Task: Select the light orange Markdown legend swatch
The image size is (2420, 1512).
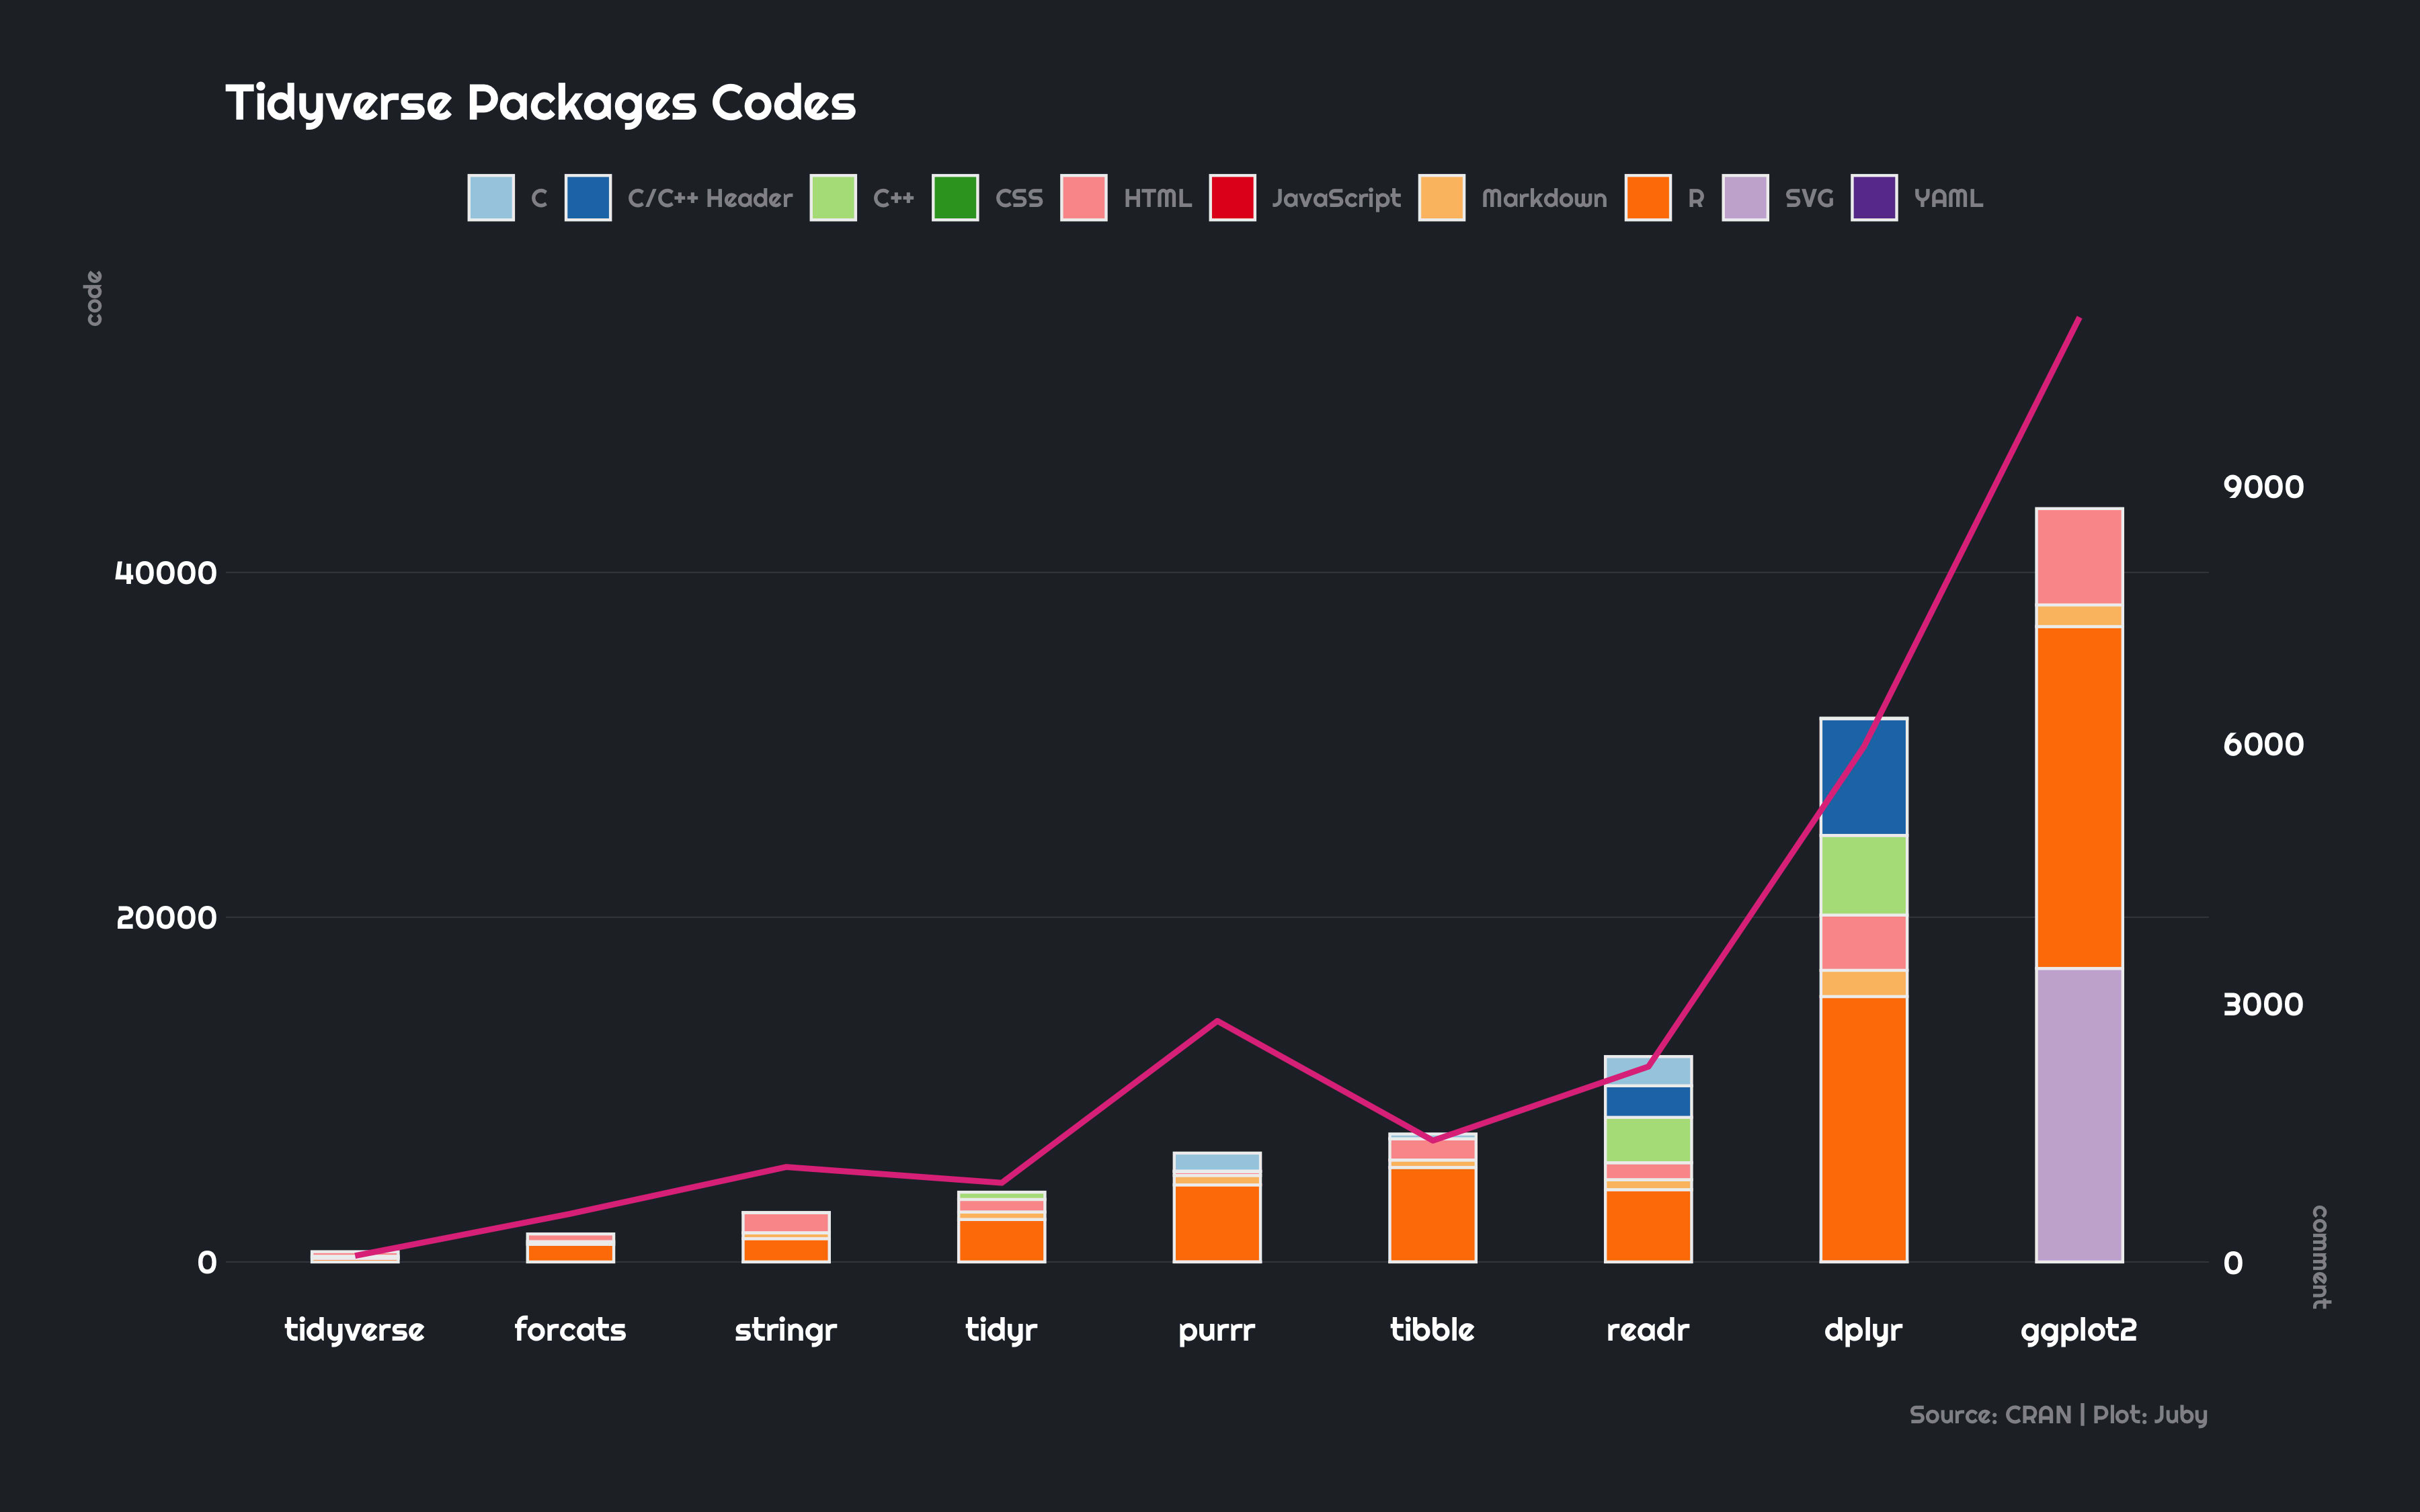Action: (x=1442, y=198)
